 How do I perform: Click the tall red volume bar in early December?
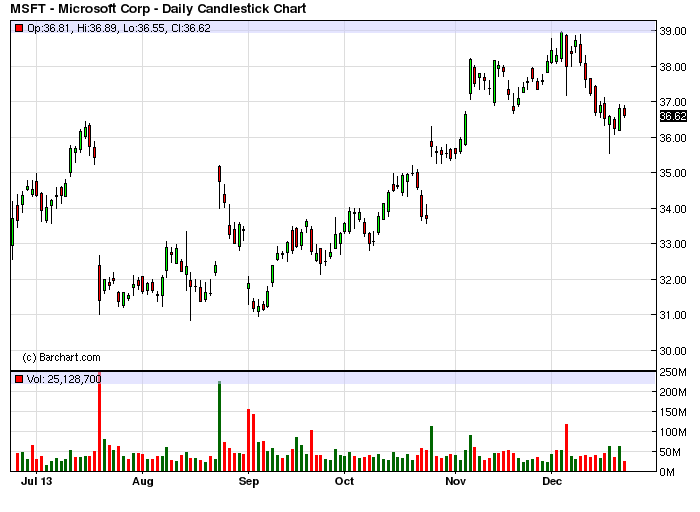tap(567, 448)
